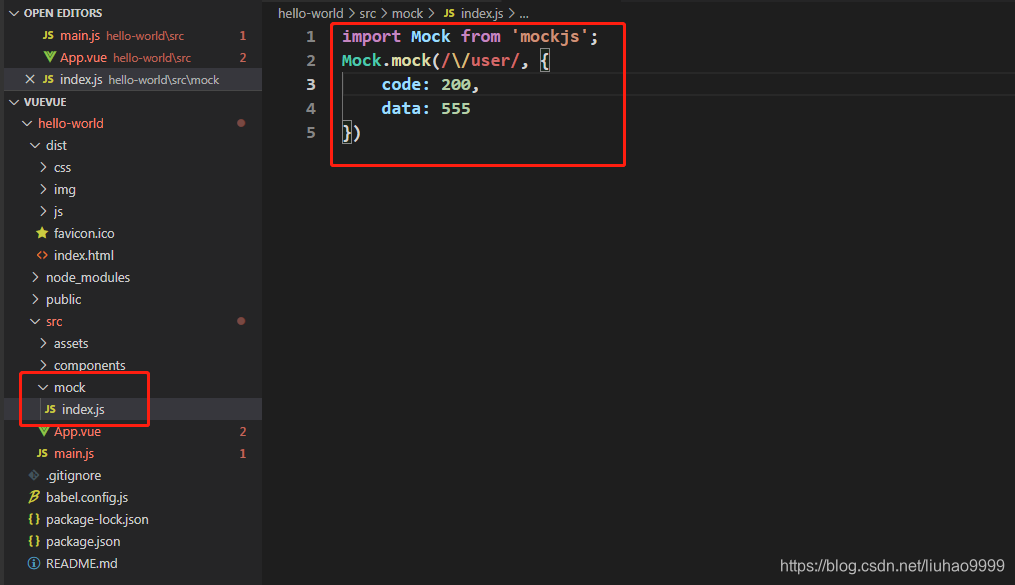The image size is (1015, 585).
Task: Collapse the hello-world folder
Action: [x=27, y=123]
